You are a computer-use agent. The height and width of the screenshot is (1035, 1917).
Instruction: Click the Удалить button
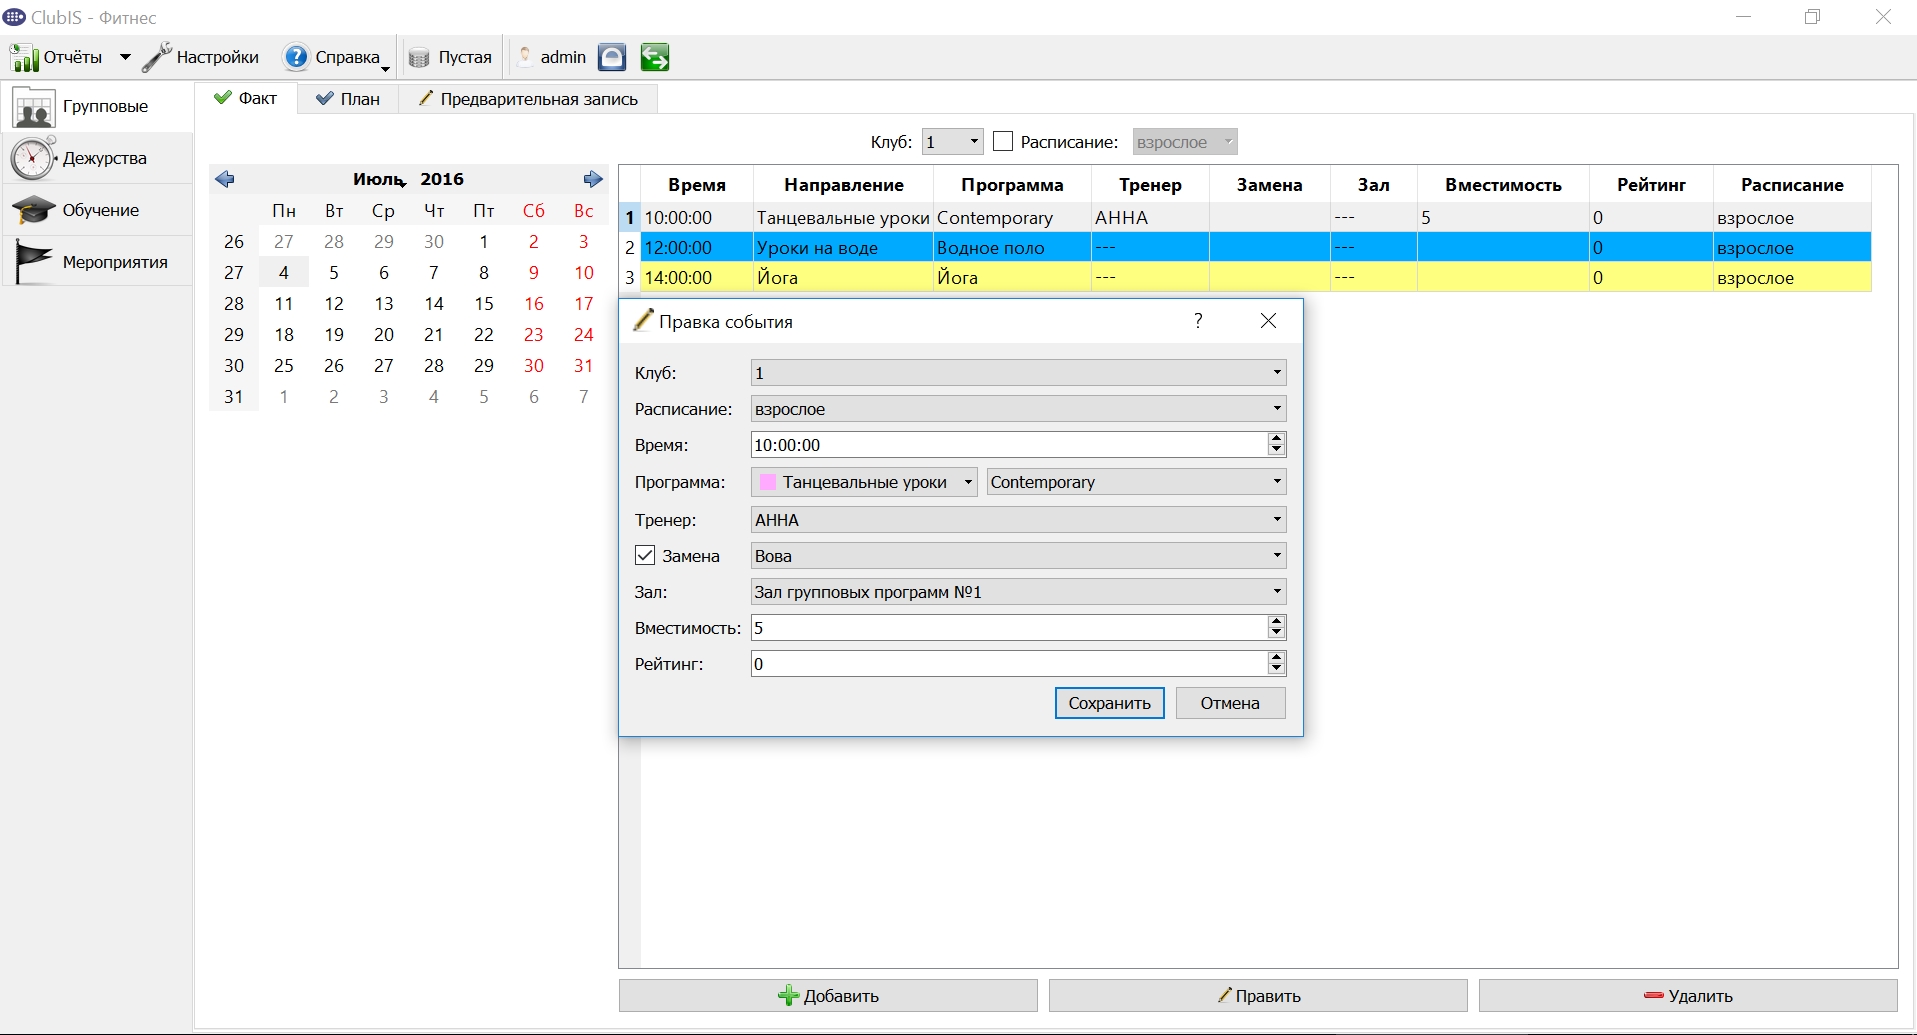pos(1688,996)
